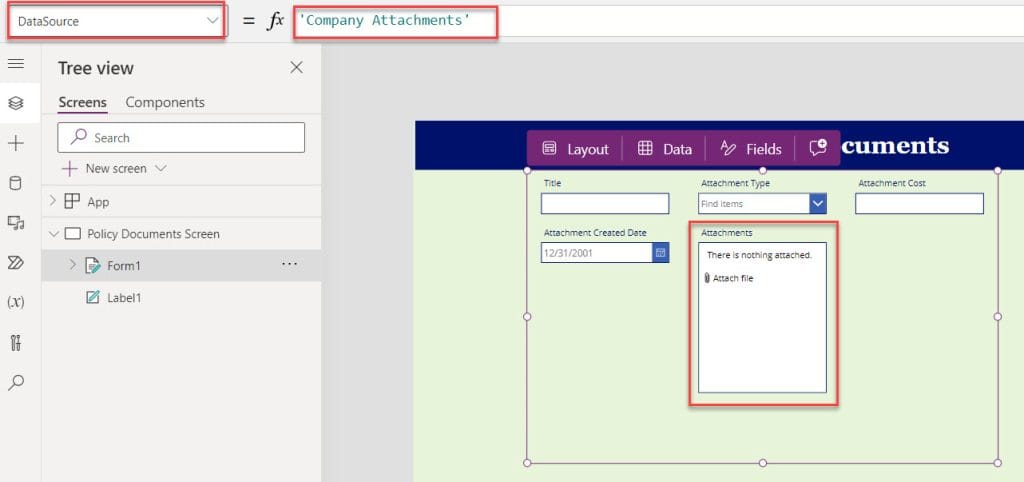1024x482 pixels.
Task: Click the 'There is nothing attached.' text
Action: coord(759,255)
